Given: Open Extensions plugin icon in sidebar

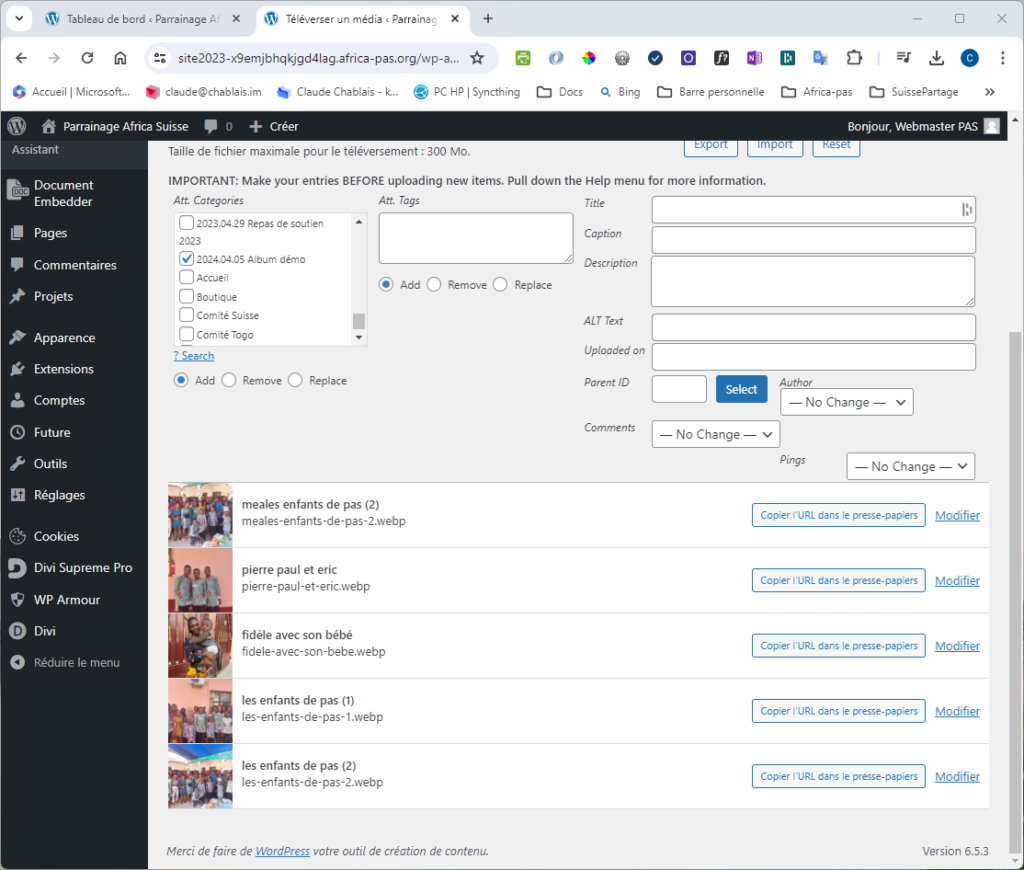Looking at the screenshot, I should (x=17, y=369).
